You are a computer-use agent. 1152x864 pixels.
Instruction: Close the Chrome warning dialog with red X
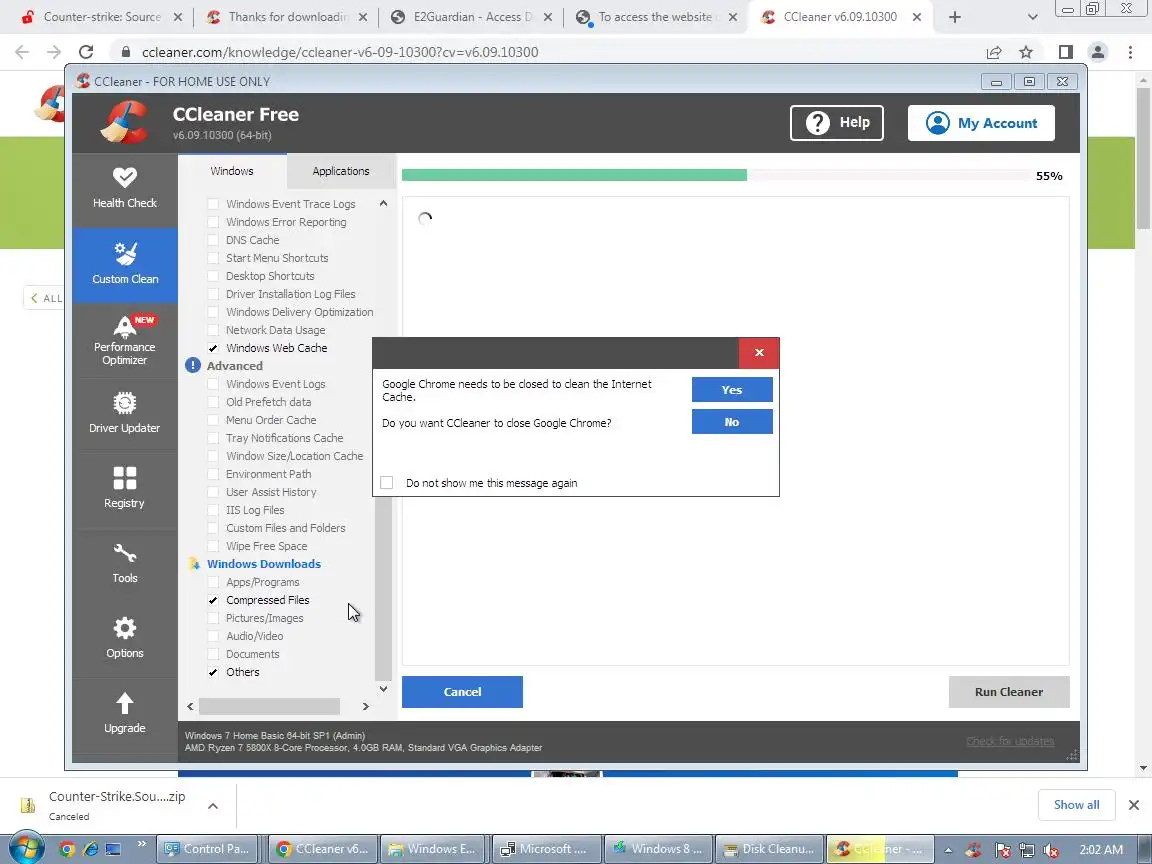(x=759, y=353)
